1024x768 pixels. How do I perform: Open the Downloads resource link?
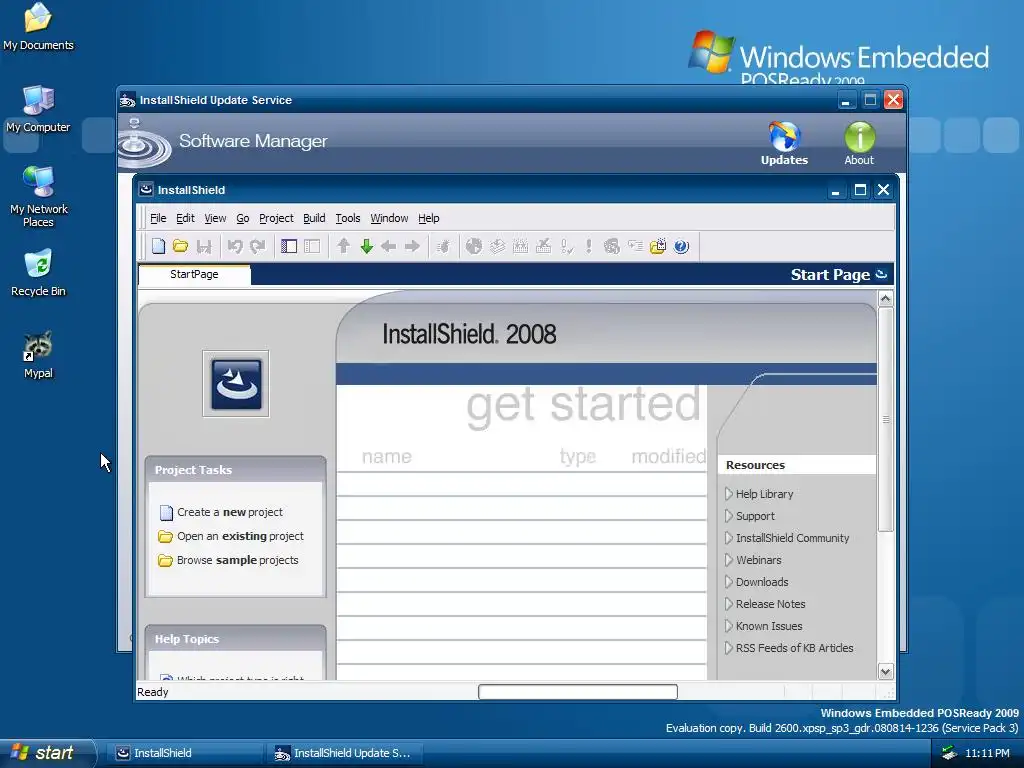click(x=762, y=582)
